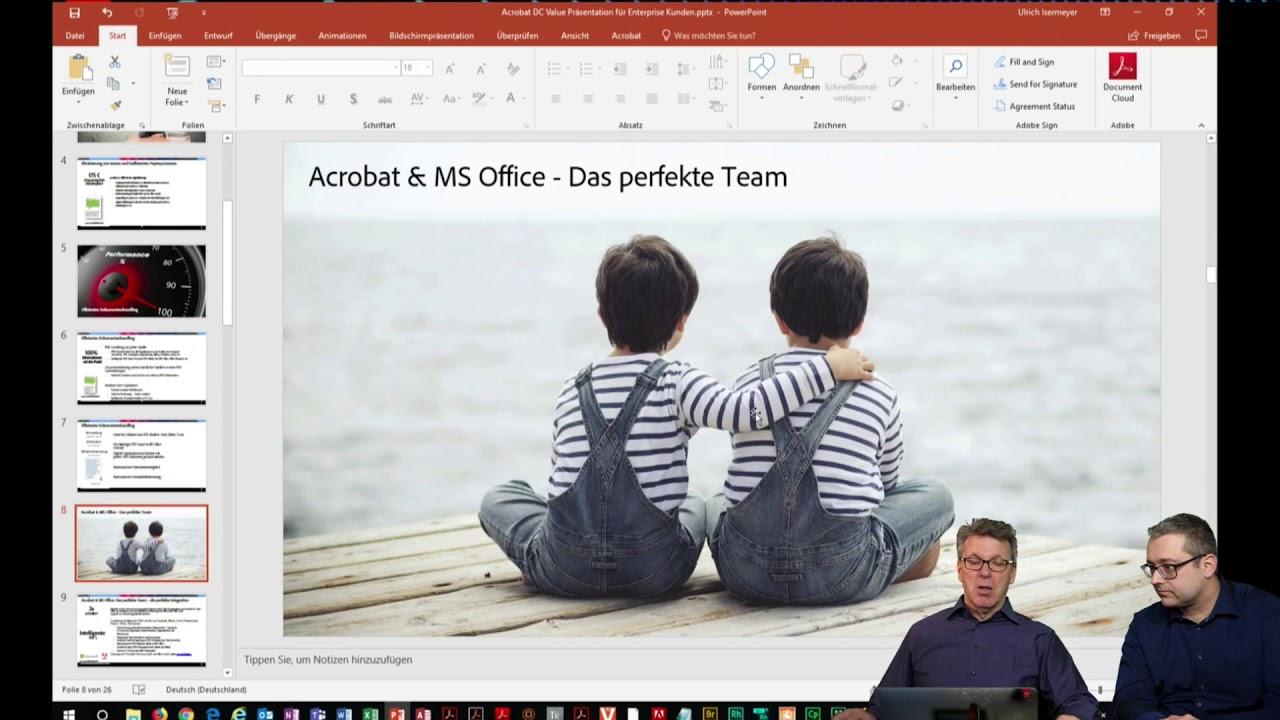Open the comments icon beside Freigeben
Image resolution: width=1280 pixels, height=720 pixels.
[x=1201, y=35]
